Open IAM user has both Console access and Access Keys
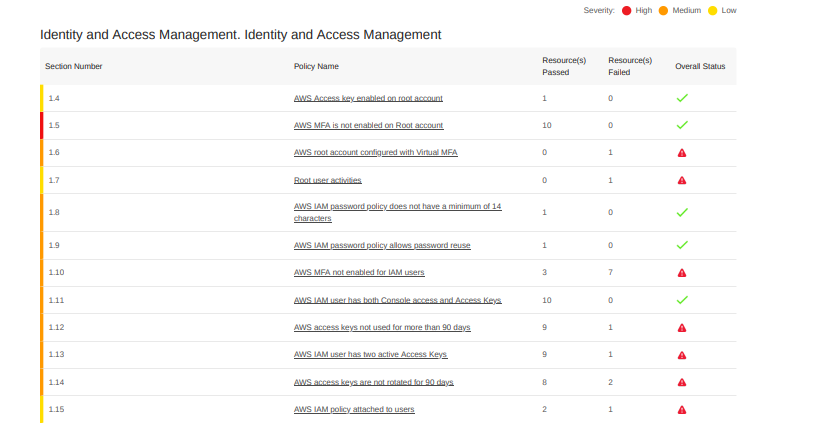Image resolution: width=815 pixels, height=423 pixels. click(x=398, y=300)
